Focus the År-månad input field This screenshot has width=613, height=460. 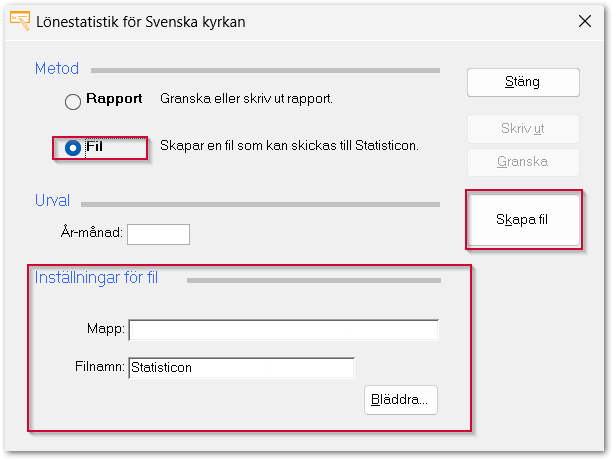[158, 234]
